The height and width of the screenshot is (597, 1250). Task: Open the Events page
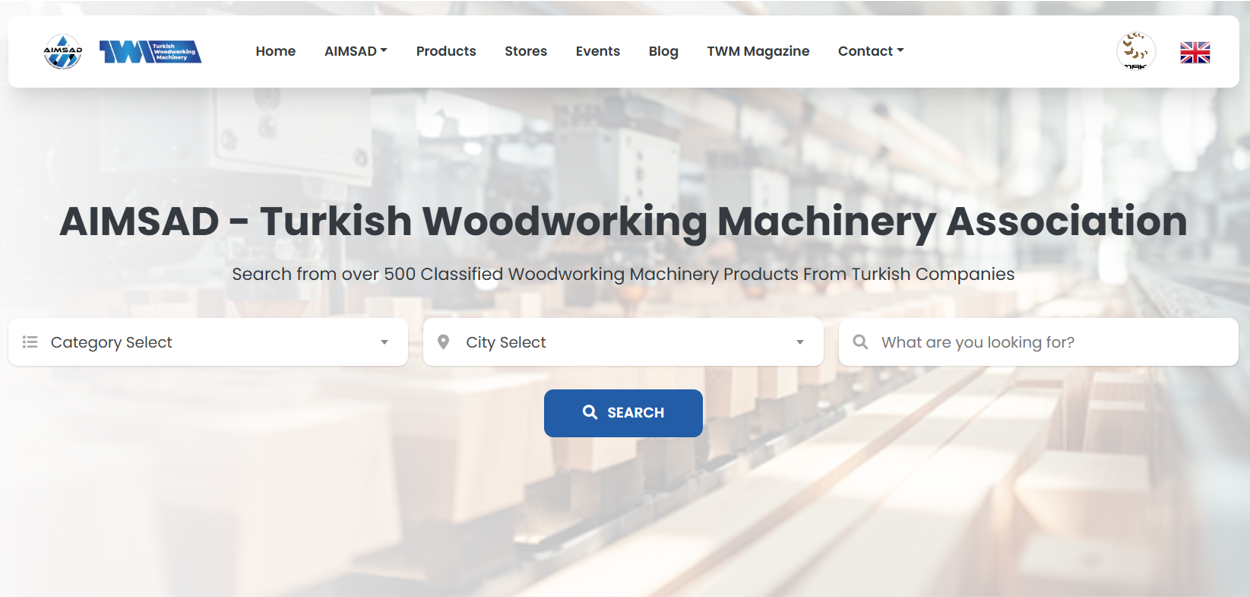tap(598, 51)
